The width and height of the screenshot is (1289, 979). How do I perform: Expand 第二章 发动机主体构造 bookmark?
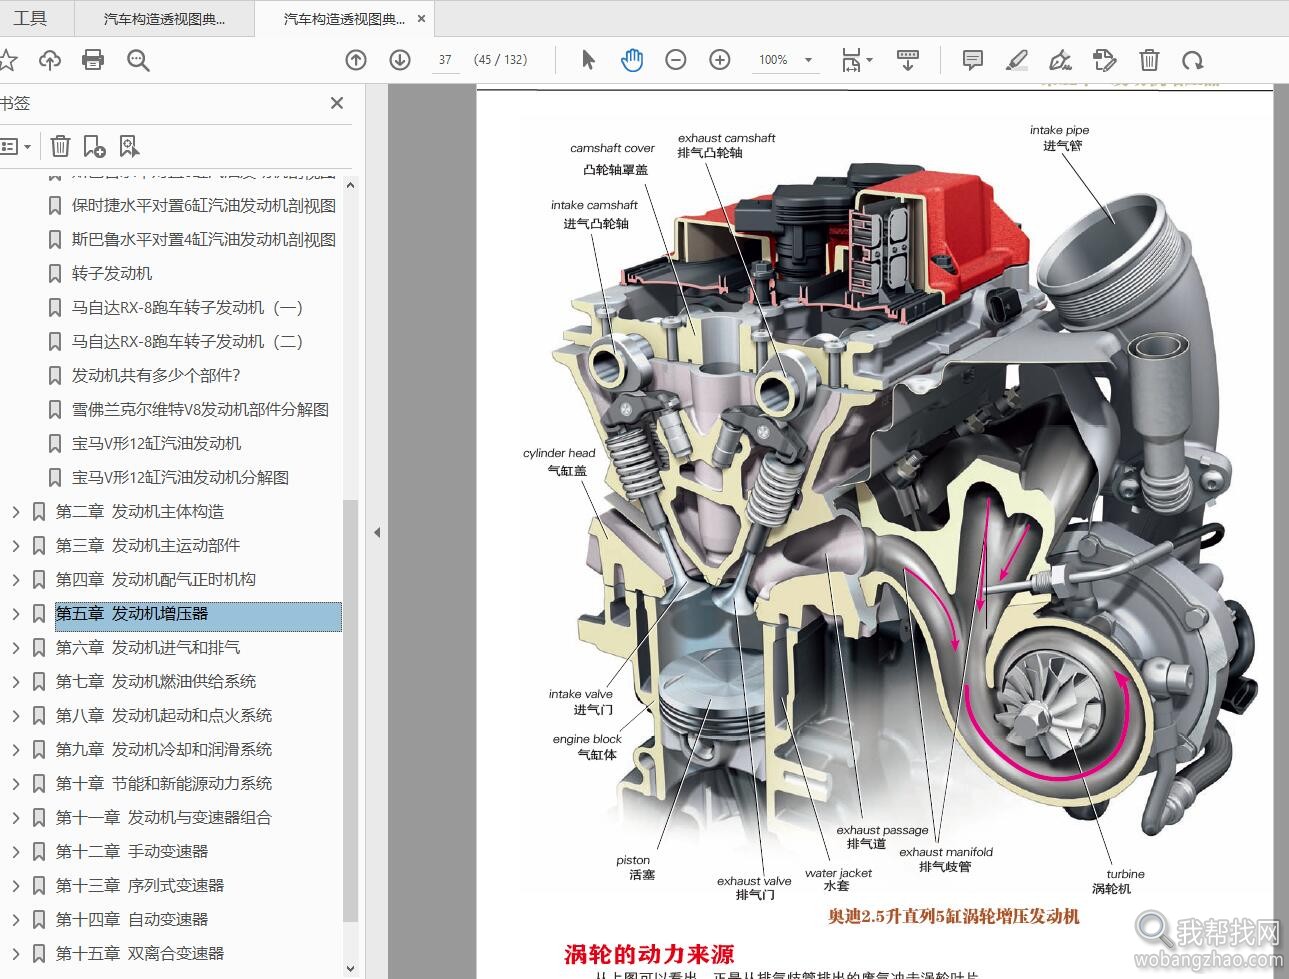pos(15,512)
